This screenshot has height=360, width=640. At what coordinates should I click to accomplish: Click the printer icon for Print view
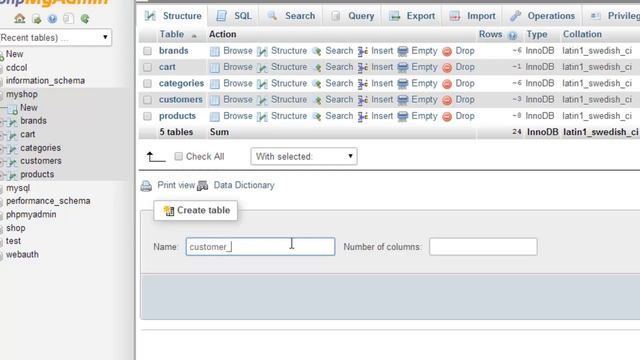pos(146,186)
